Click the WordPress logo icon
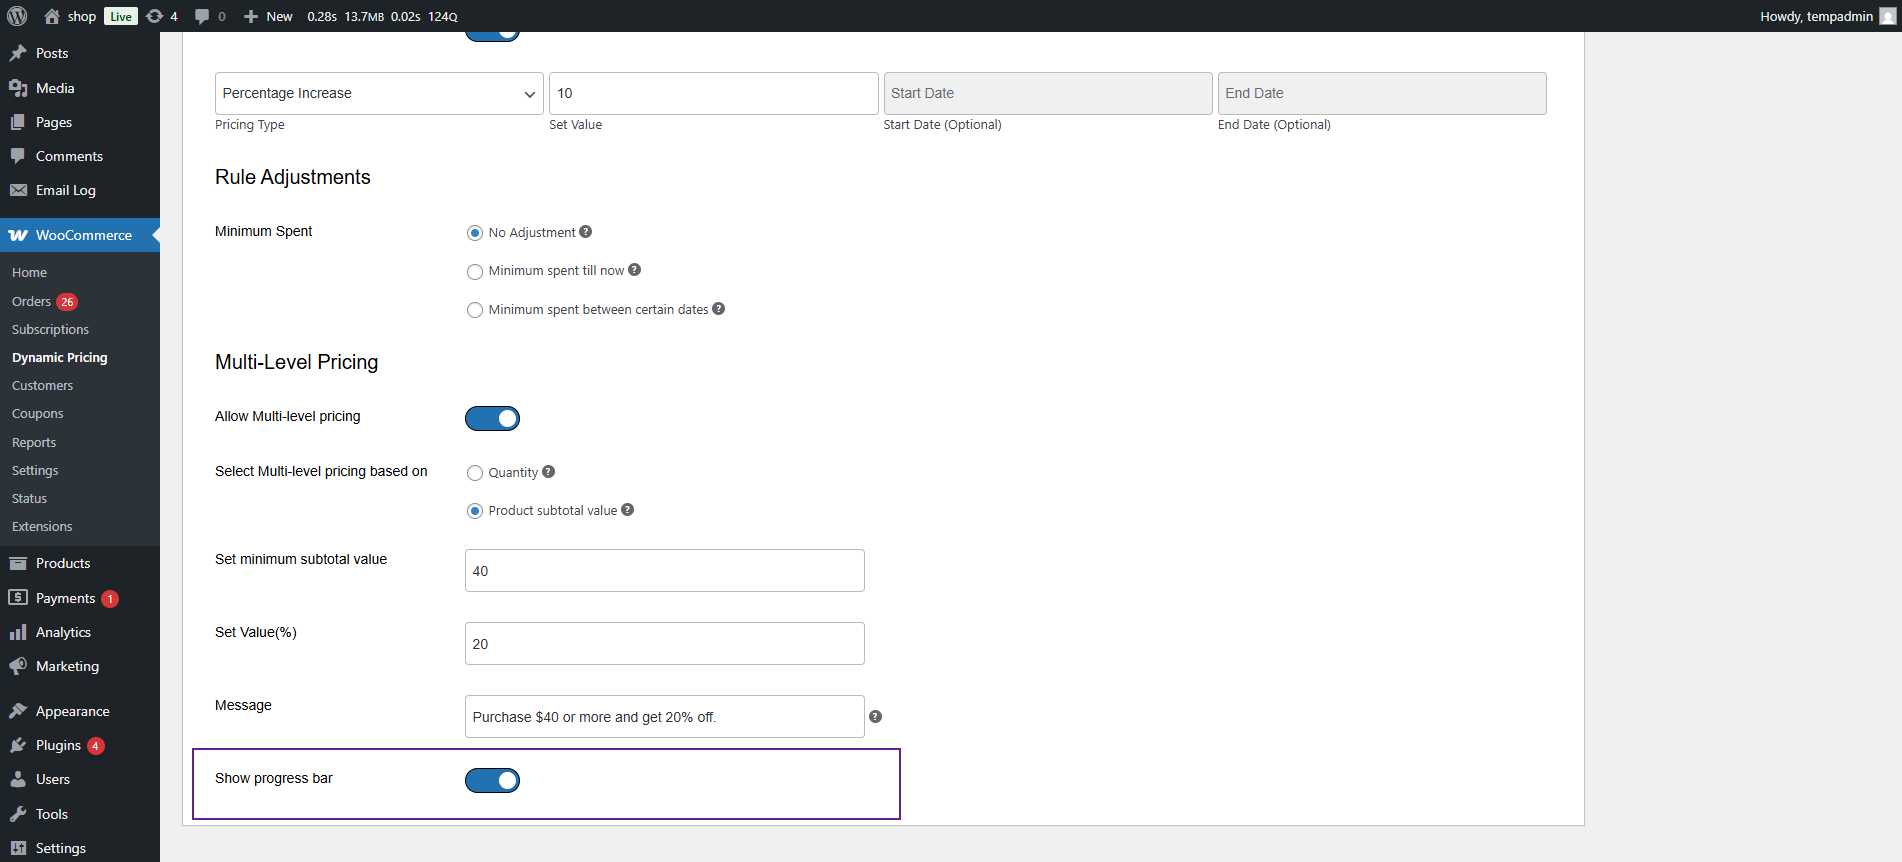 point(17,16)
